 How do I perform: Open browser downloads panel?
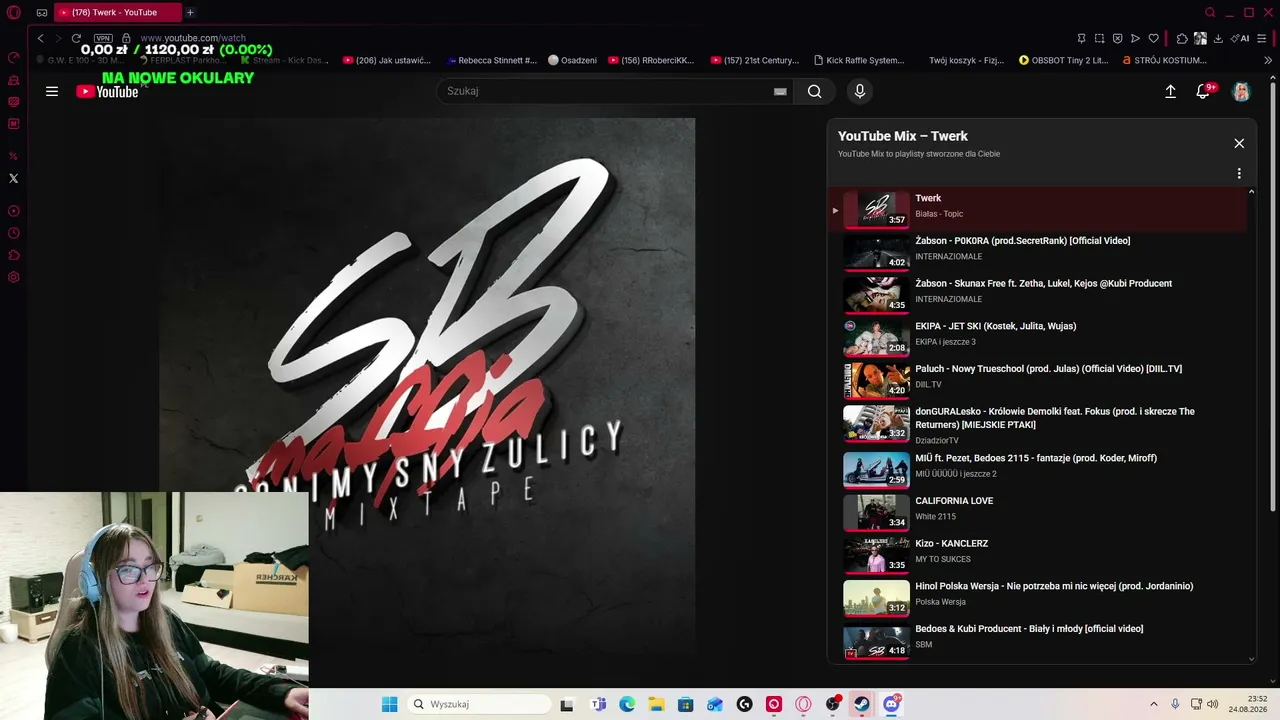(x=1218, y=38)
